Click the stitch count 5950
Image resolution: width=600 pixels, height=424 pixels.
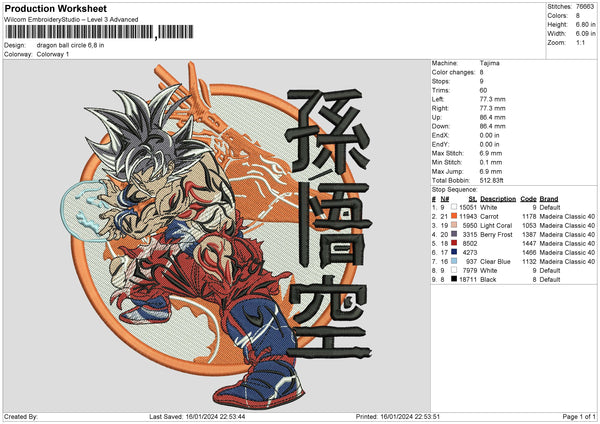click(470, 225)
